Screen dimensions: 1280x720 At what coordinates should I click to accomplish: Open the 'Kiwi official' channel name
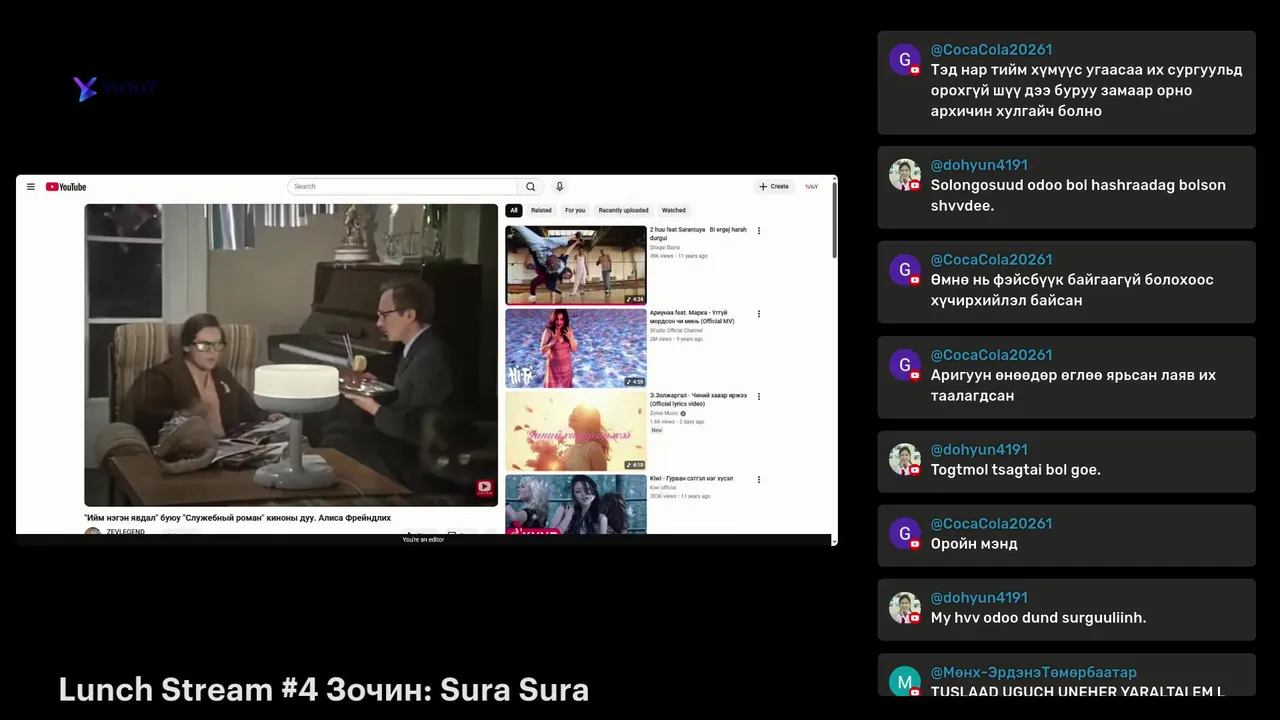[664, 488]
